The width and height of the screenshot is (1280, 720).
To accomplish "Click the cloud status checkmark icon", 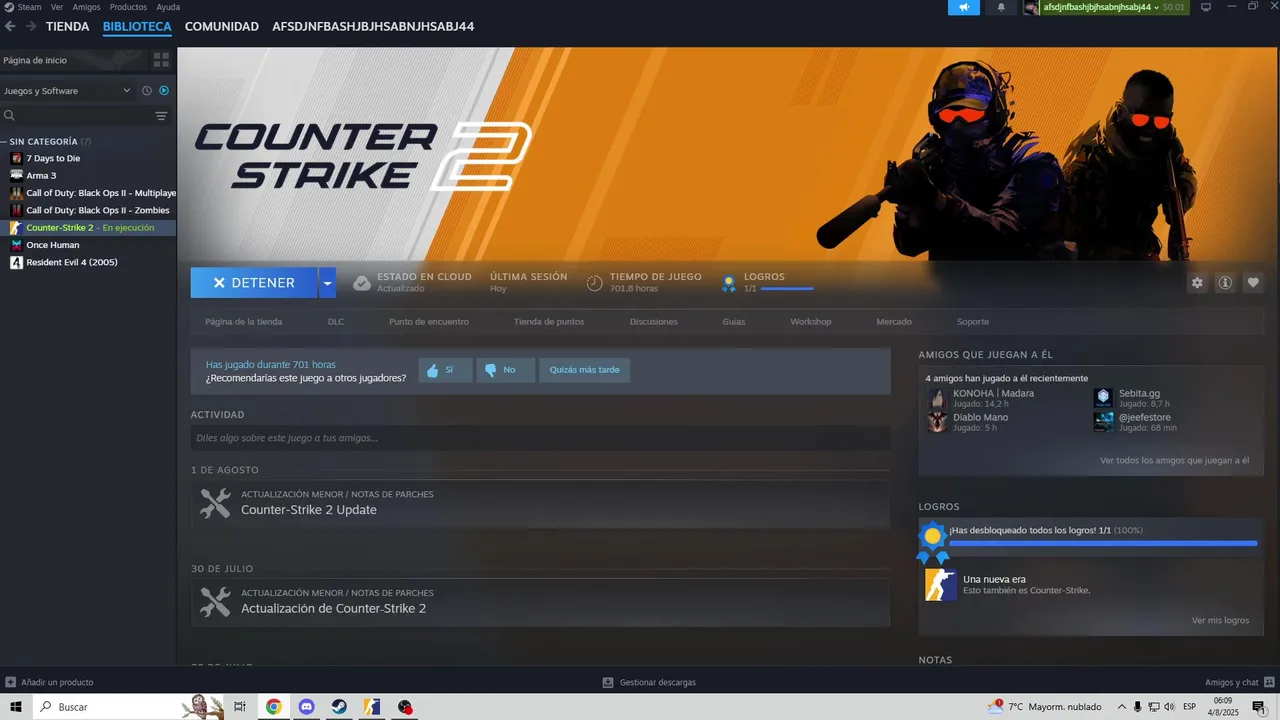I will tap(362, 283).
